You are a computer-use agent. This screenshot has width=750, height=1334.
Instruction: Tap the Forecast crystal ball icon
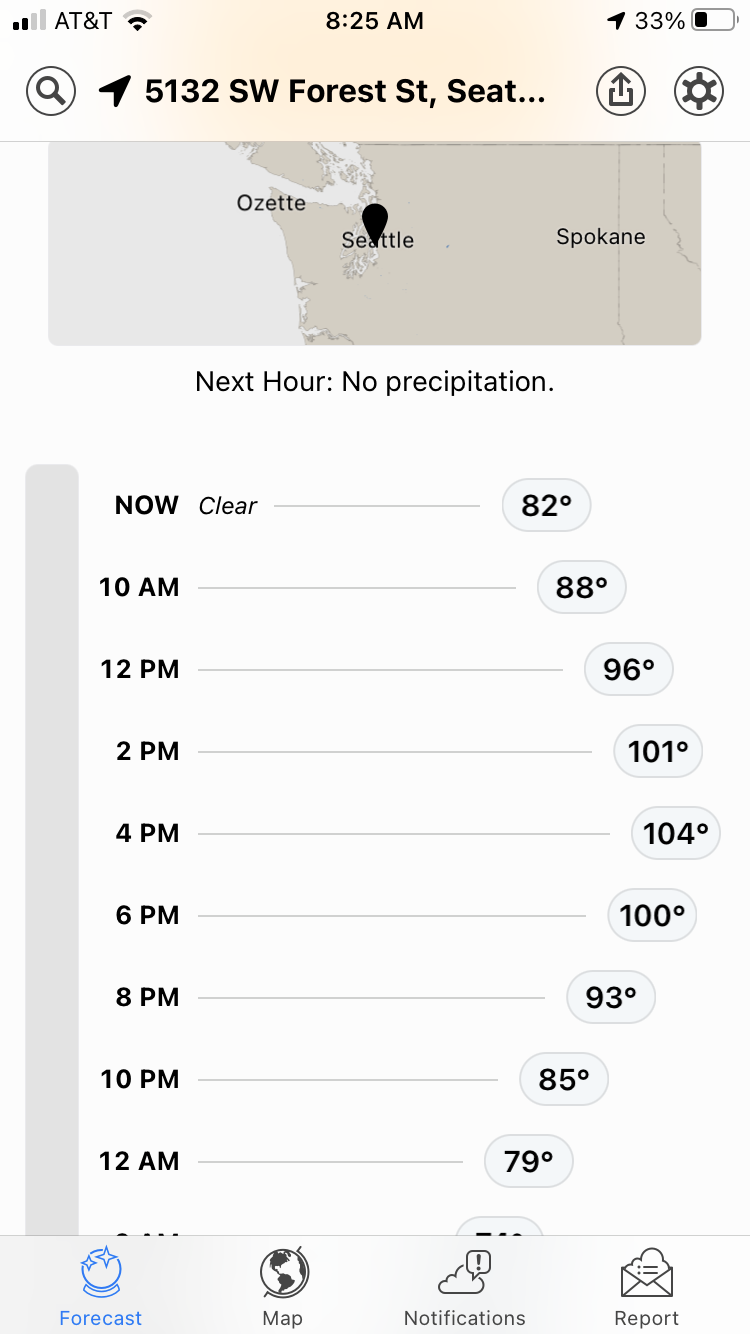pos(101,1274)
